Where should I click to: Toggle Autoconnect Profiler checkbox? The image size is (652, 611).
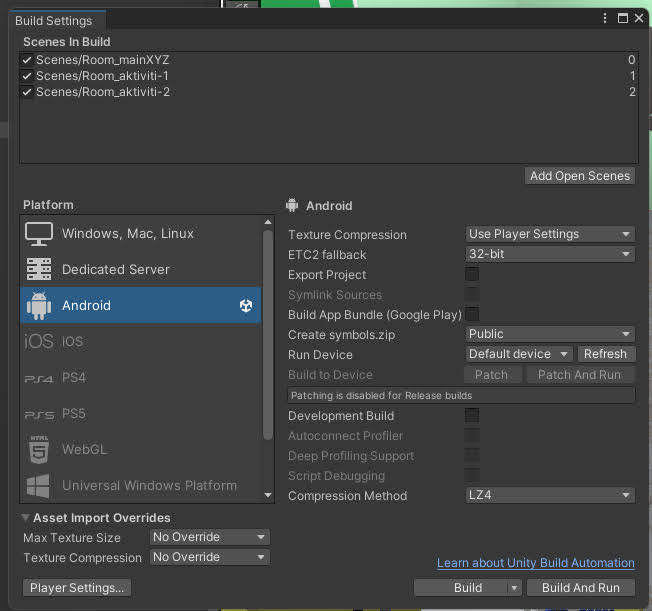472,435
